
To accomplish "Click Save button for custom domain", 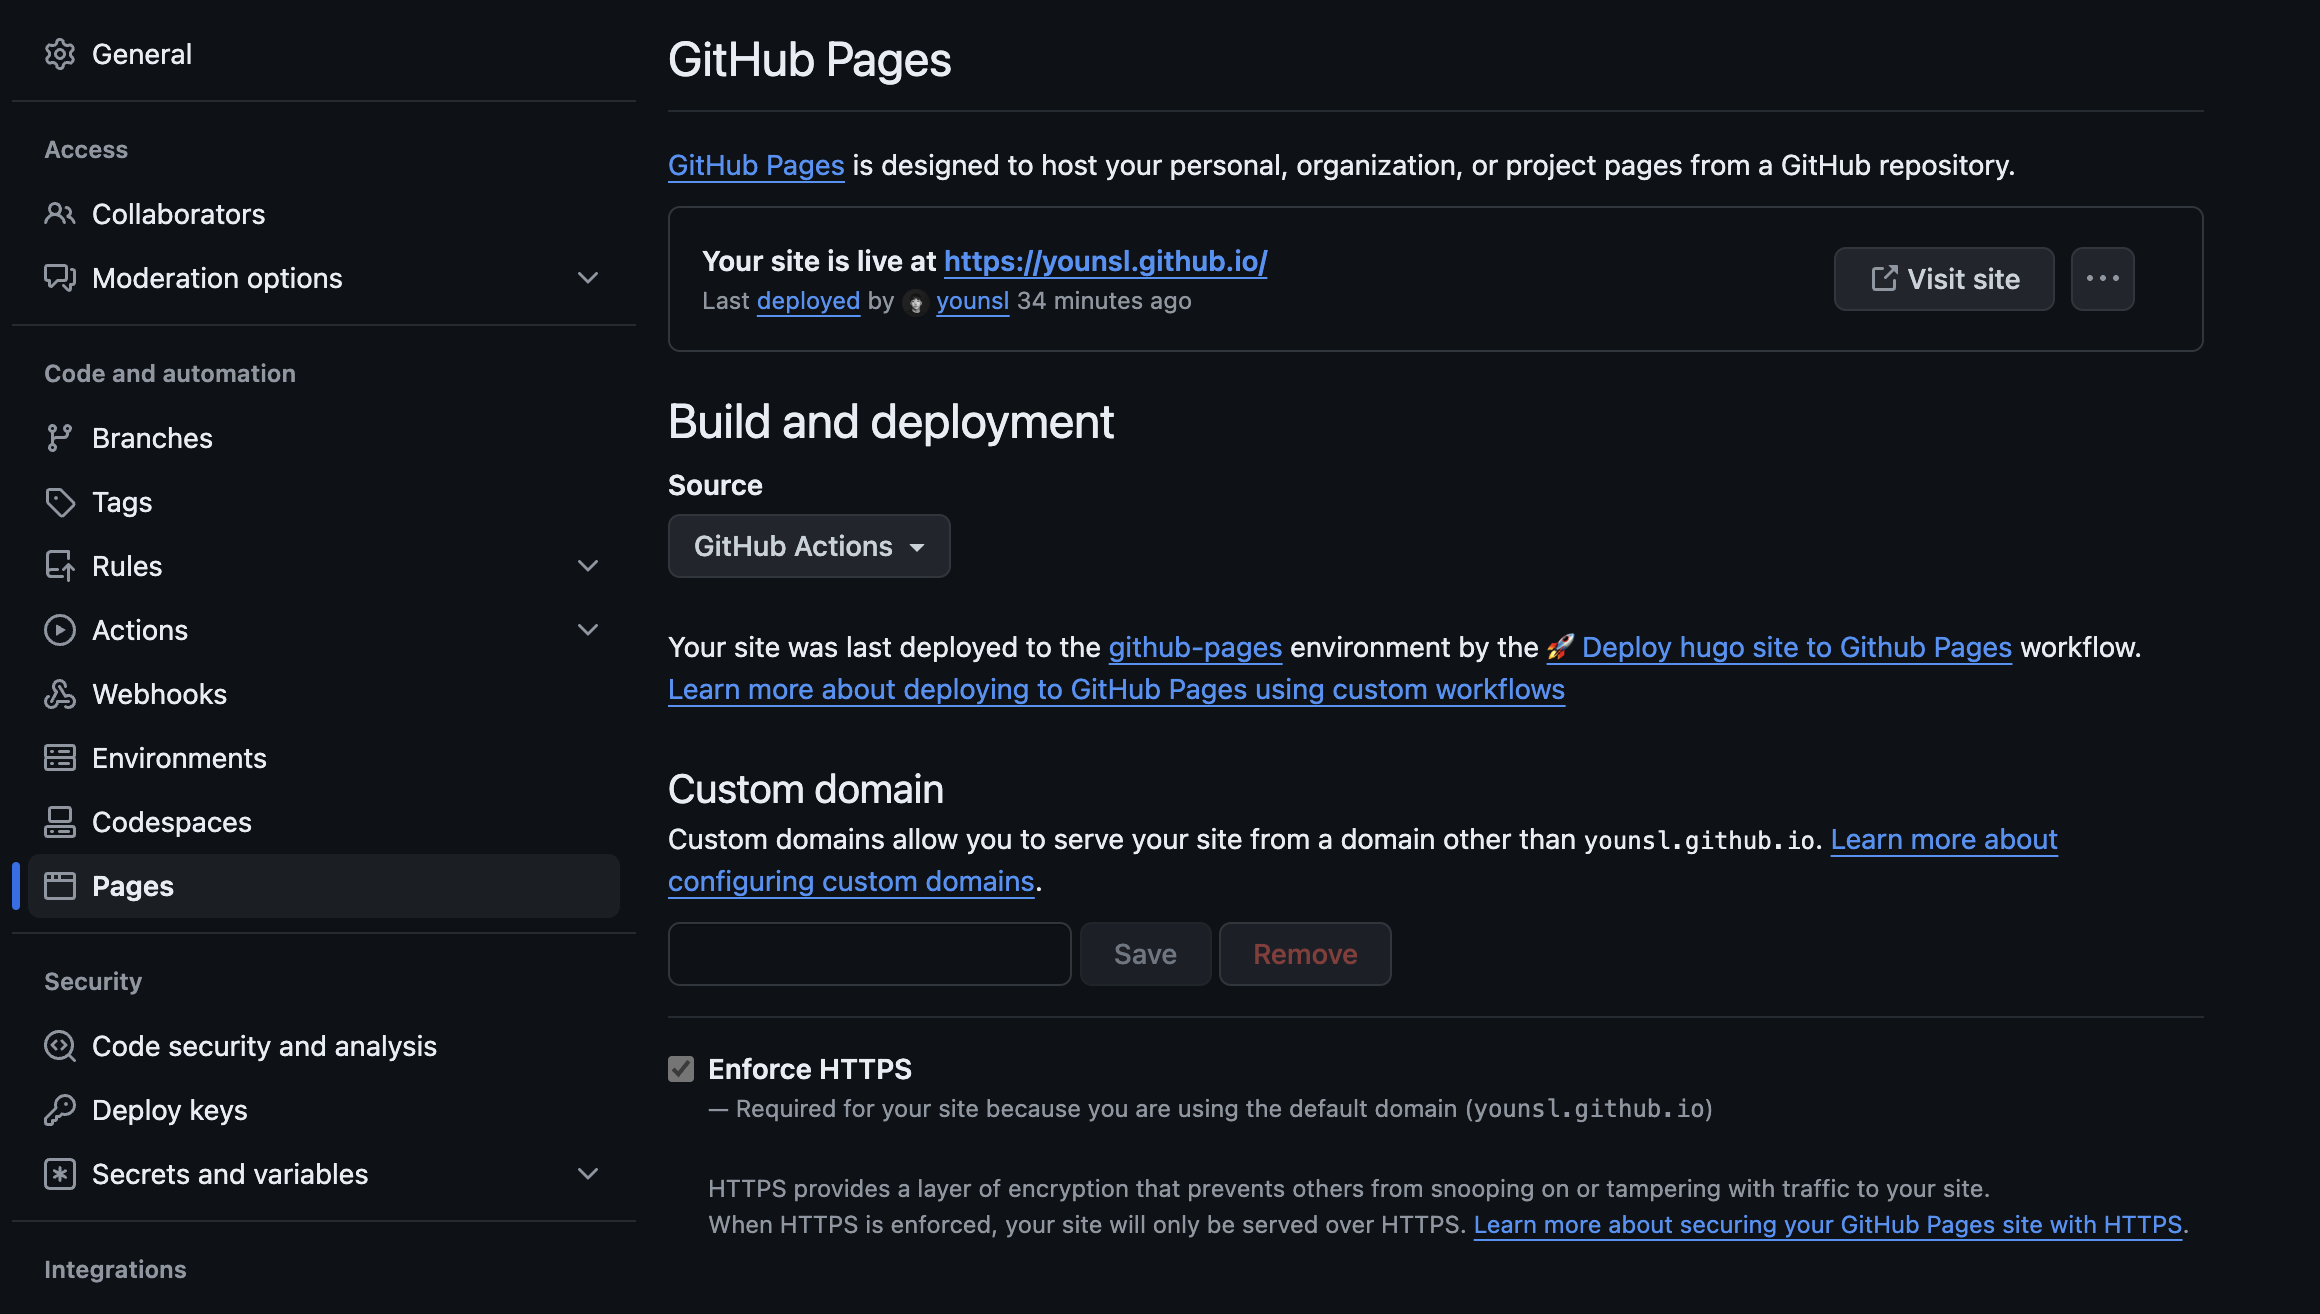I will (x=1144, y=952).
